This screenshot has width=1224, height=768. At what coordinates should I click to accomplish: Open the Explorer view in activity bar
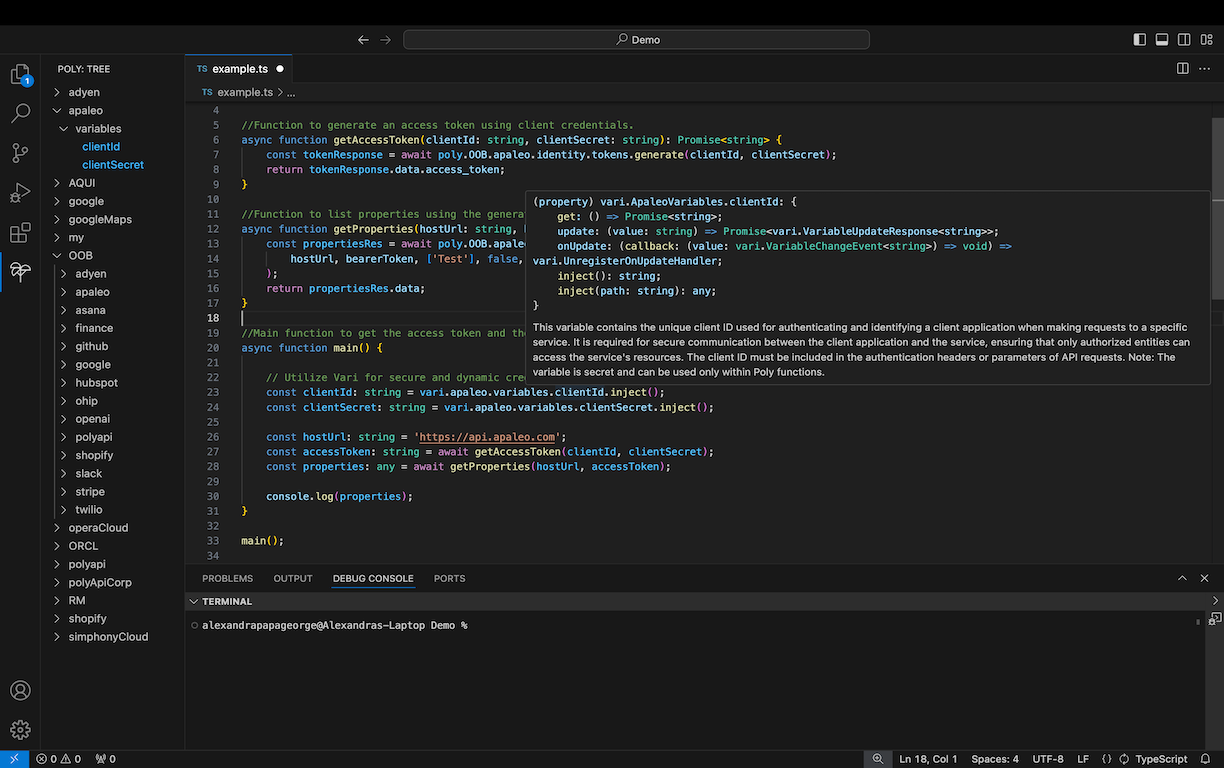[20, 75]
